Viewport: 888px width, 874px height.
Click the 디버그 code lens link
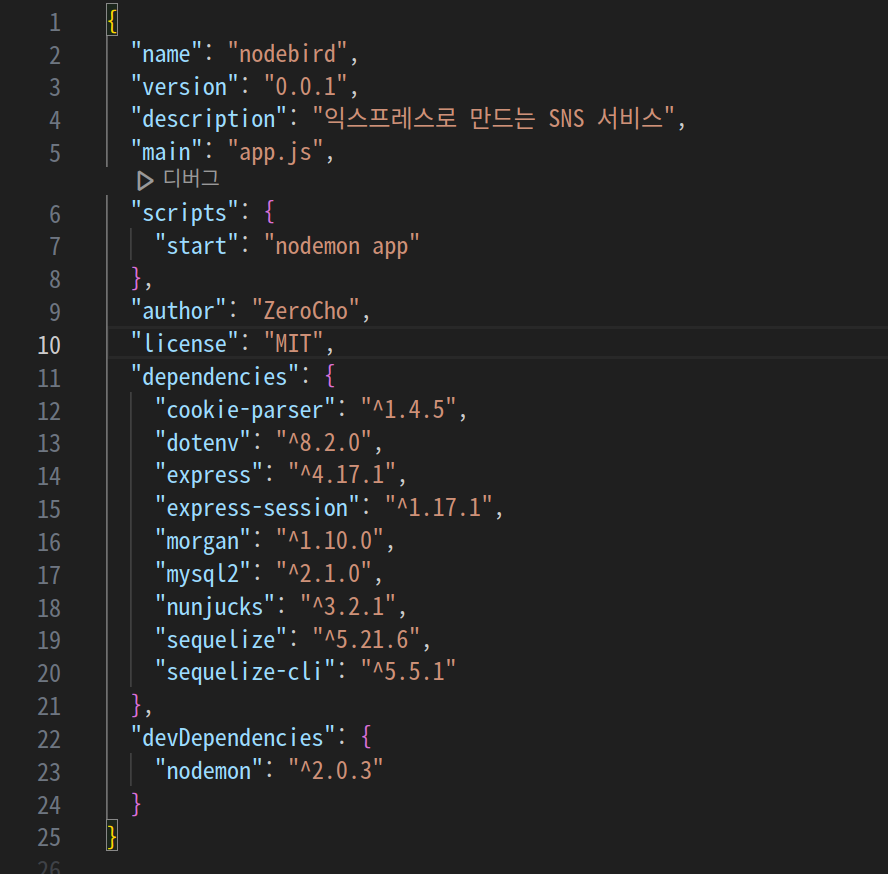tap(191, 179)
